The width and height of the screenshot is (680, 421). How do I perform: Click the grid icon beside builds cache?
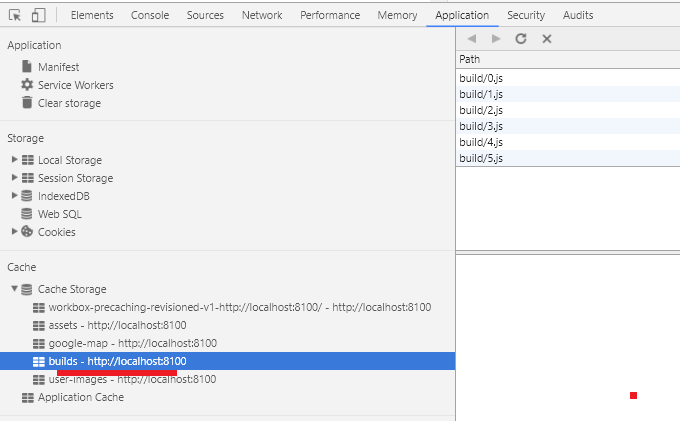point(39,362)
